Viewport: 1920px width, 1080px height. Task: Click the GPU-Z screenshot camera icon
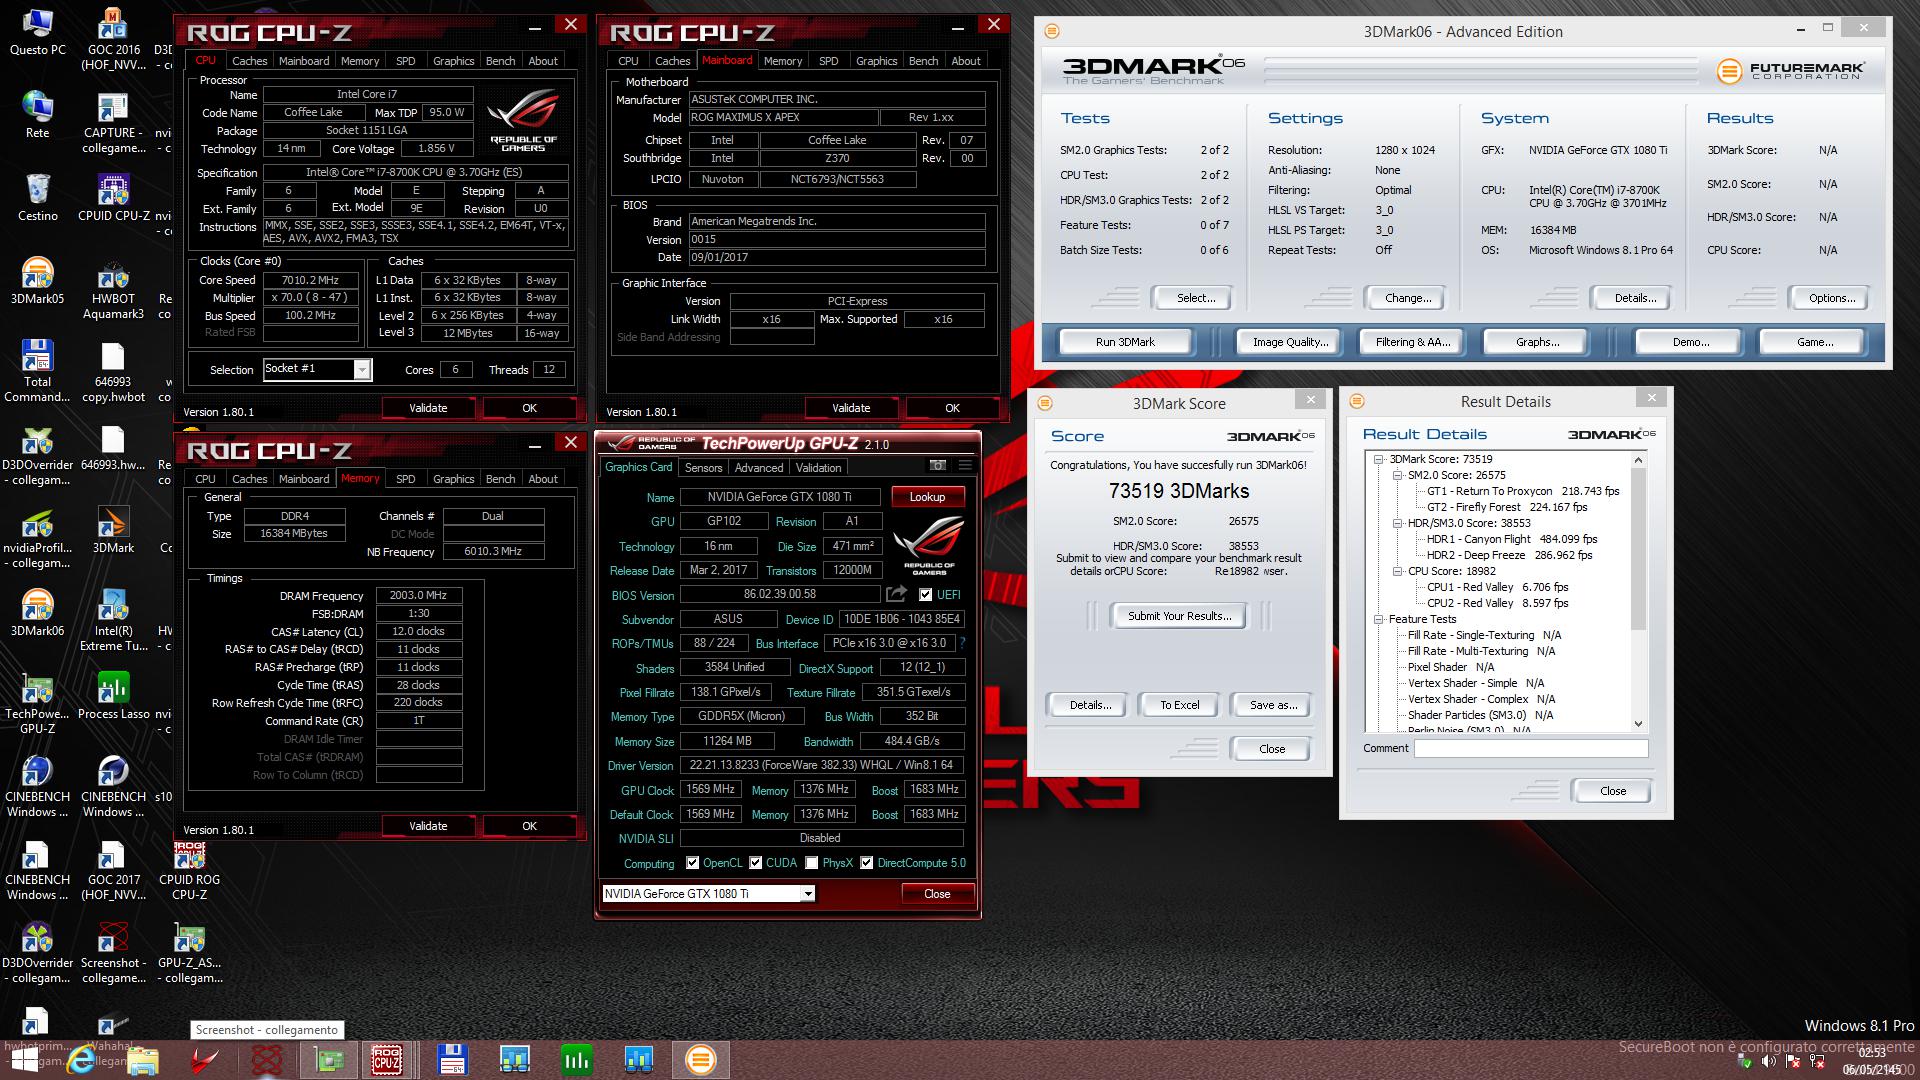point(937,465)
